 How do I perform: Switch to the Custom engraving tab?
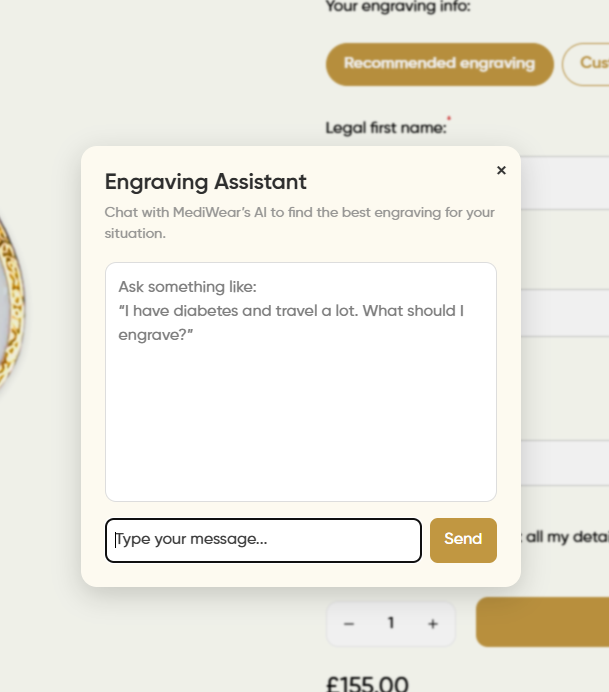590,64
